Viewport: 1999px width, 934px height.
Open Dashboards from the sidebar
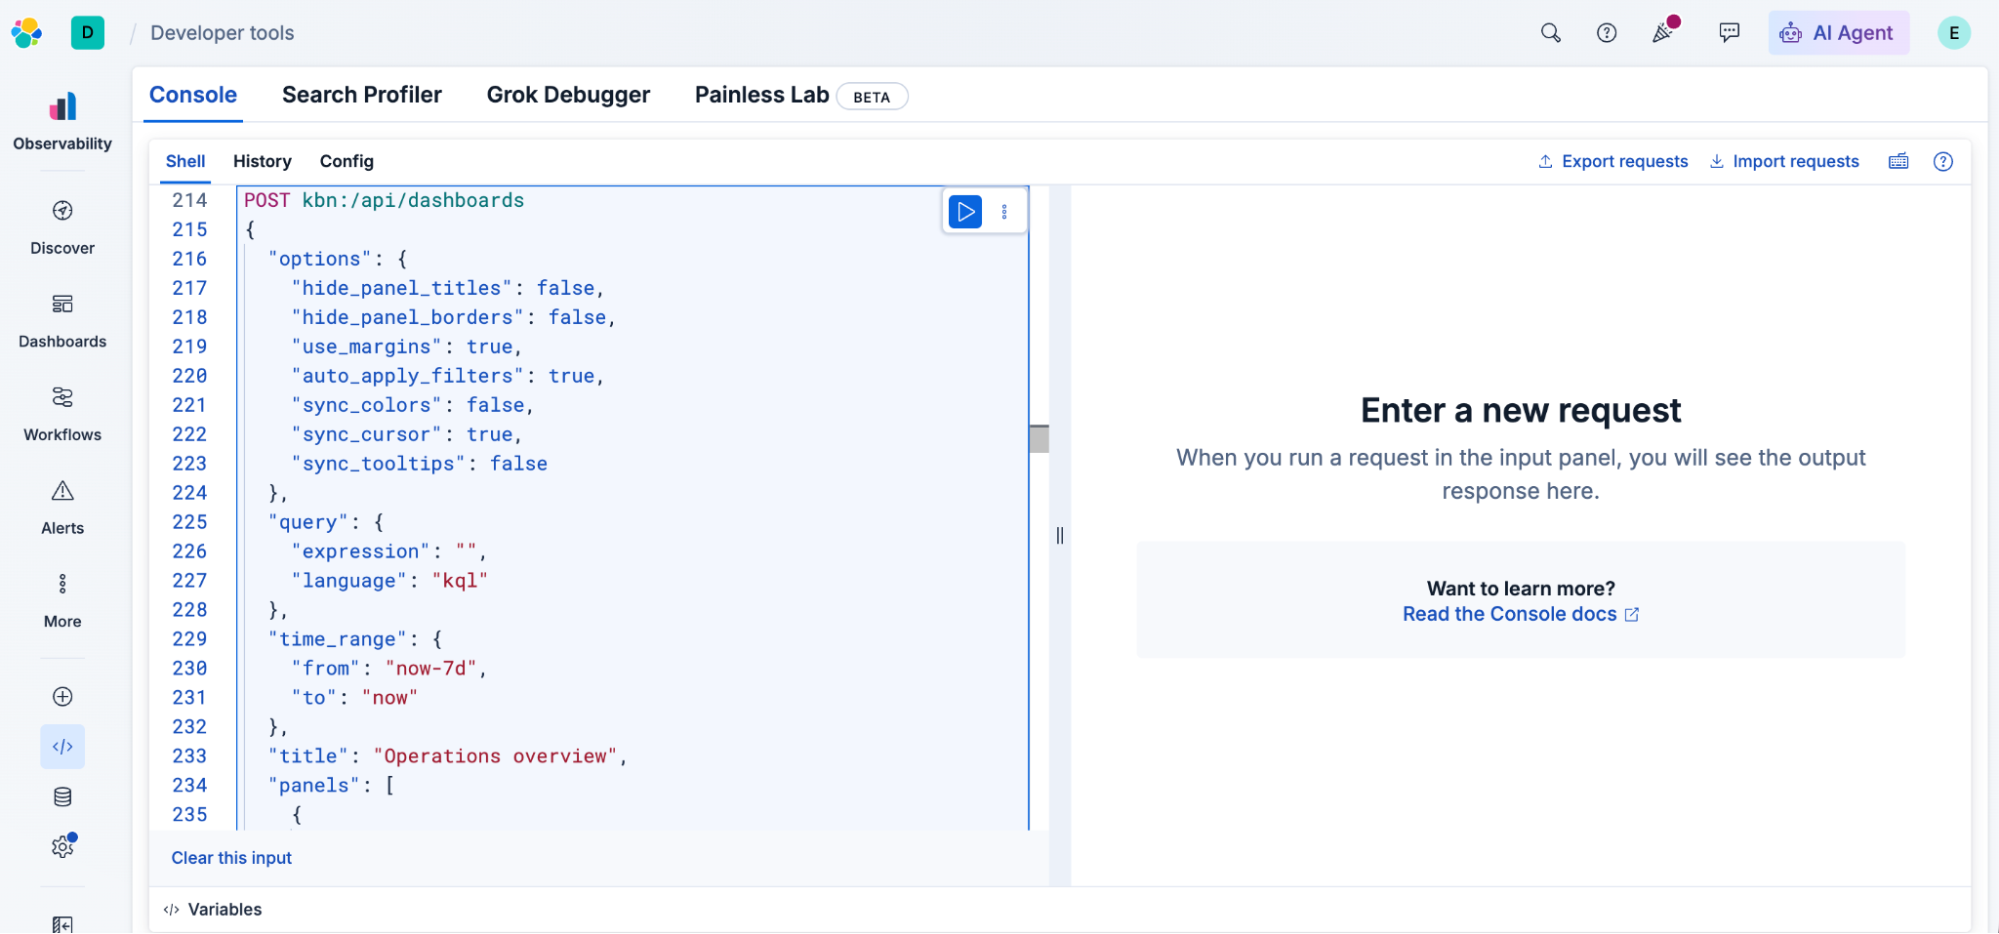point(63,321)
